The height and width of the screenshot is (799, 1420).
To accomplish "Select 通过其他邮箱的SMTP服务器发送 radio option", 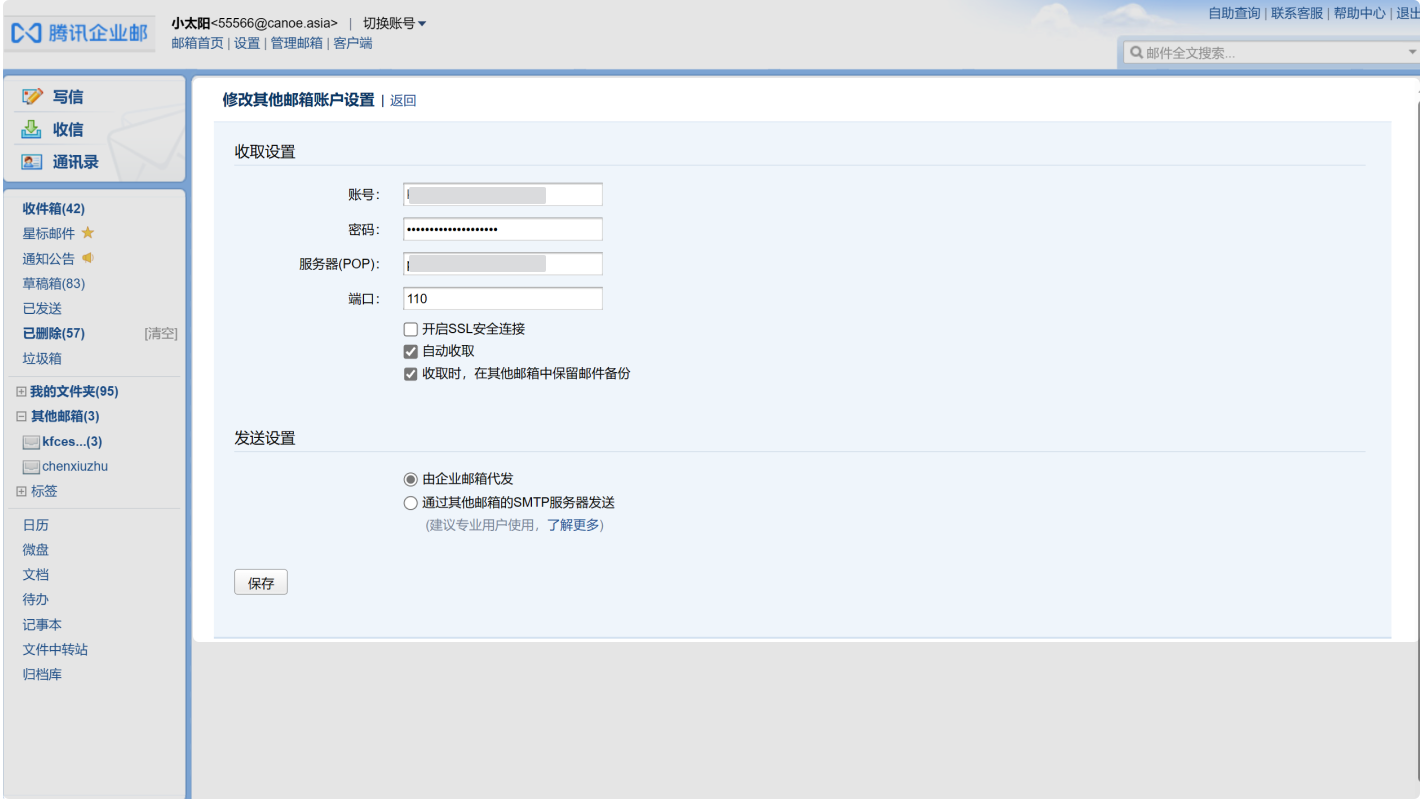I will tap(411, 503).
